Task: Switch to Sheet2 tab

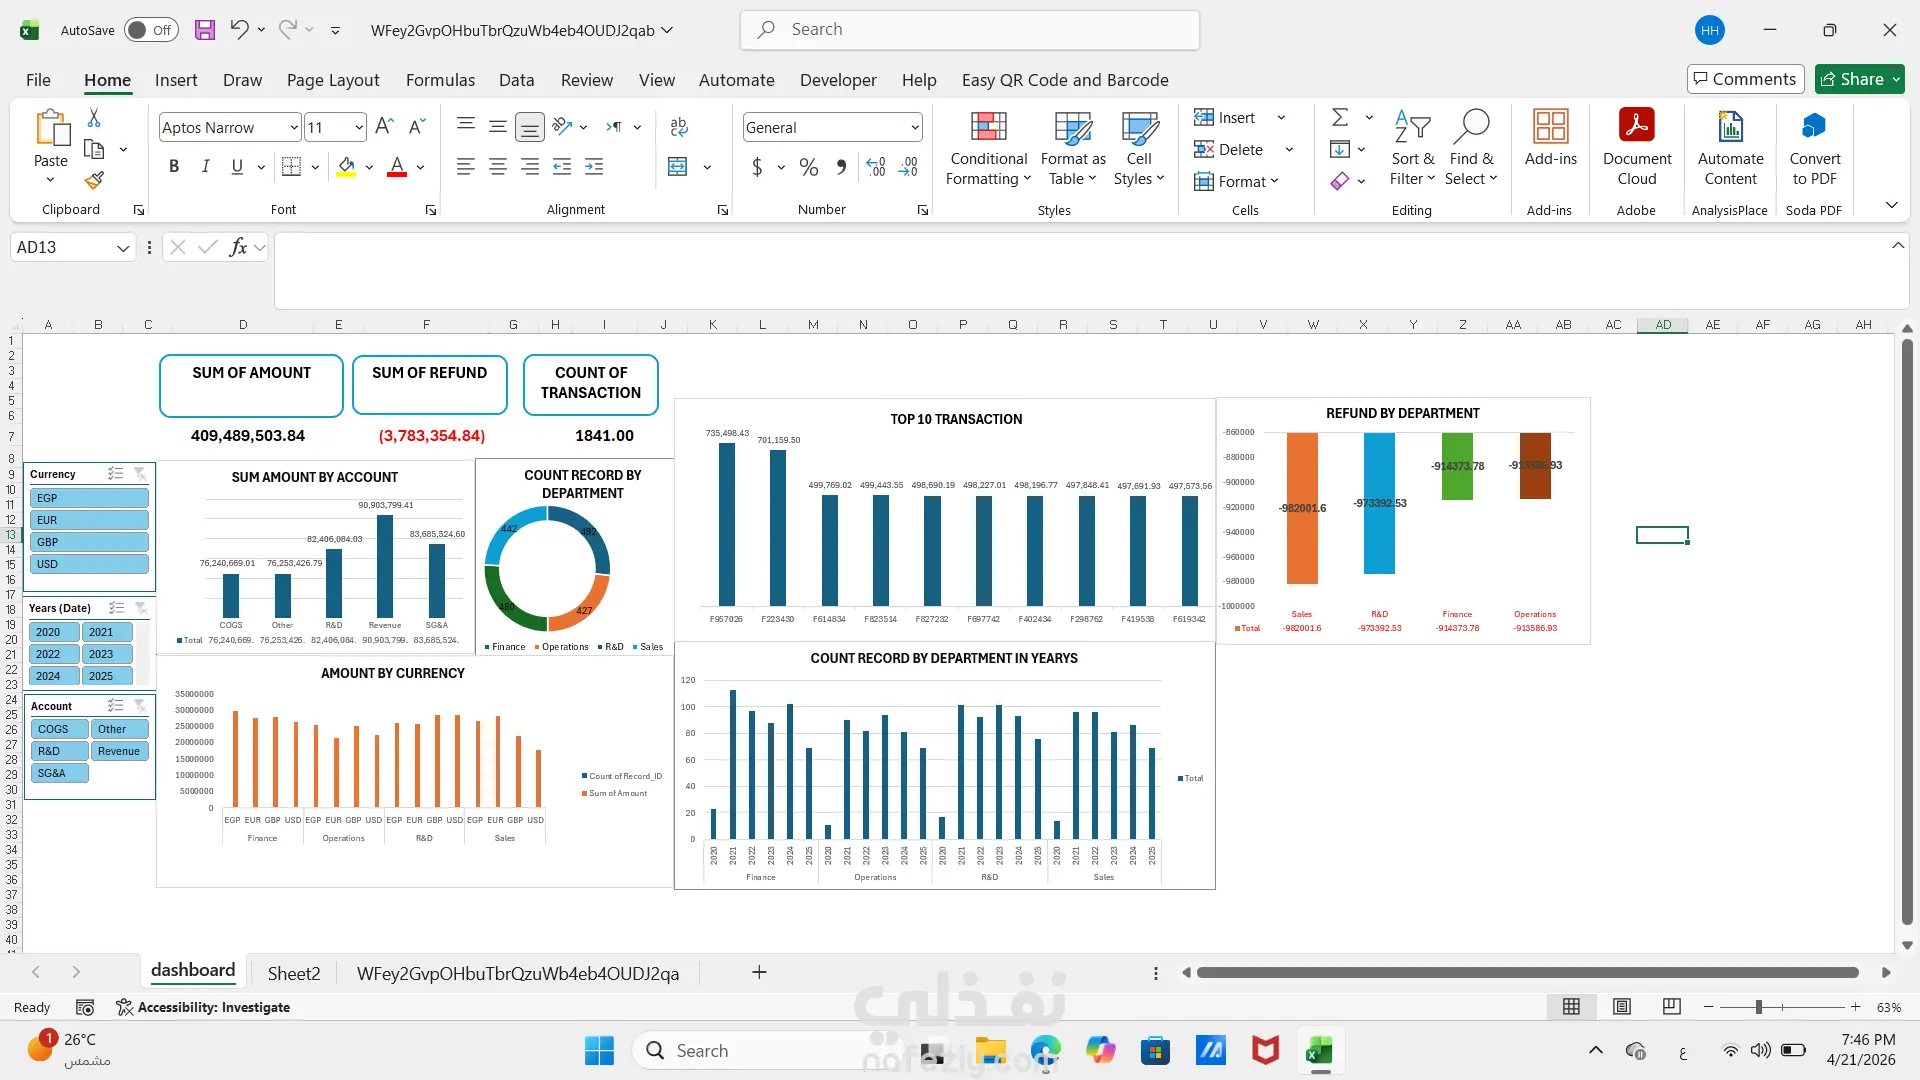Action: (294, 973)
